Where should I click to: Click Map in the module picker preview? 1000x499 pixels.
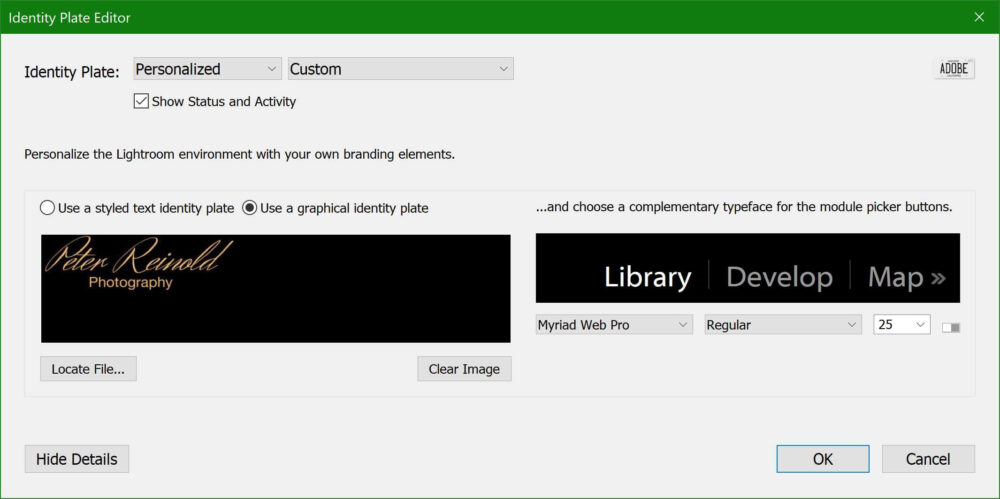(x=895, y=277)
